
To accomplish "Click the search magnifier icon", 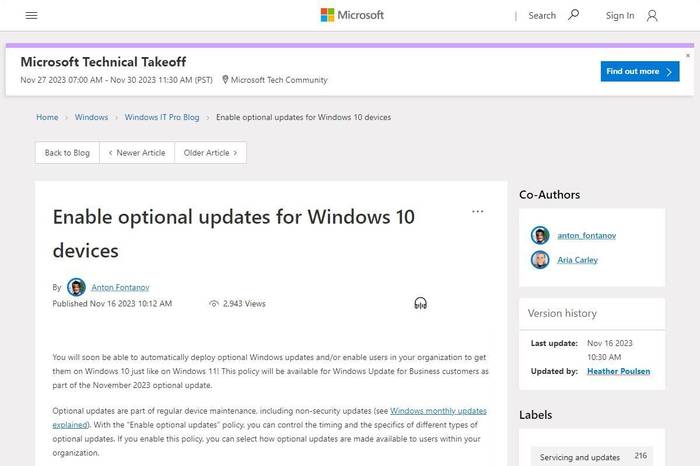I will point(574,15).
